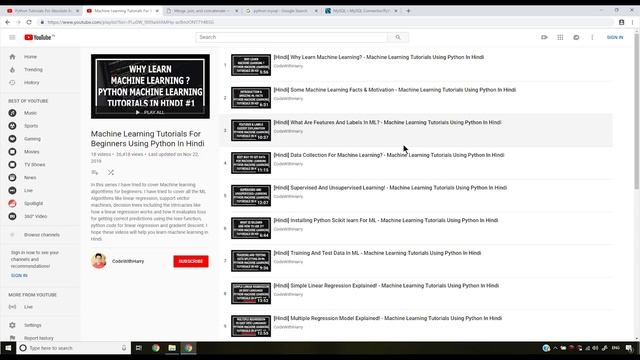Click the Home icon in sidebar
Screen dimensions: 640x360
coord(12,57)
